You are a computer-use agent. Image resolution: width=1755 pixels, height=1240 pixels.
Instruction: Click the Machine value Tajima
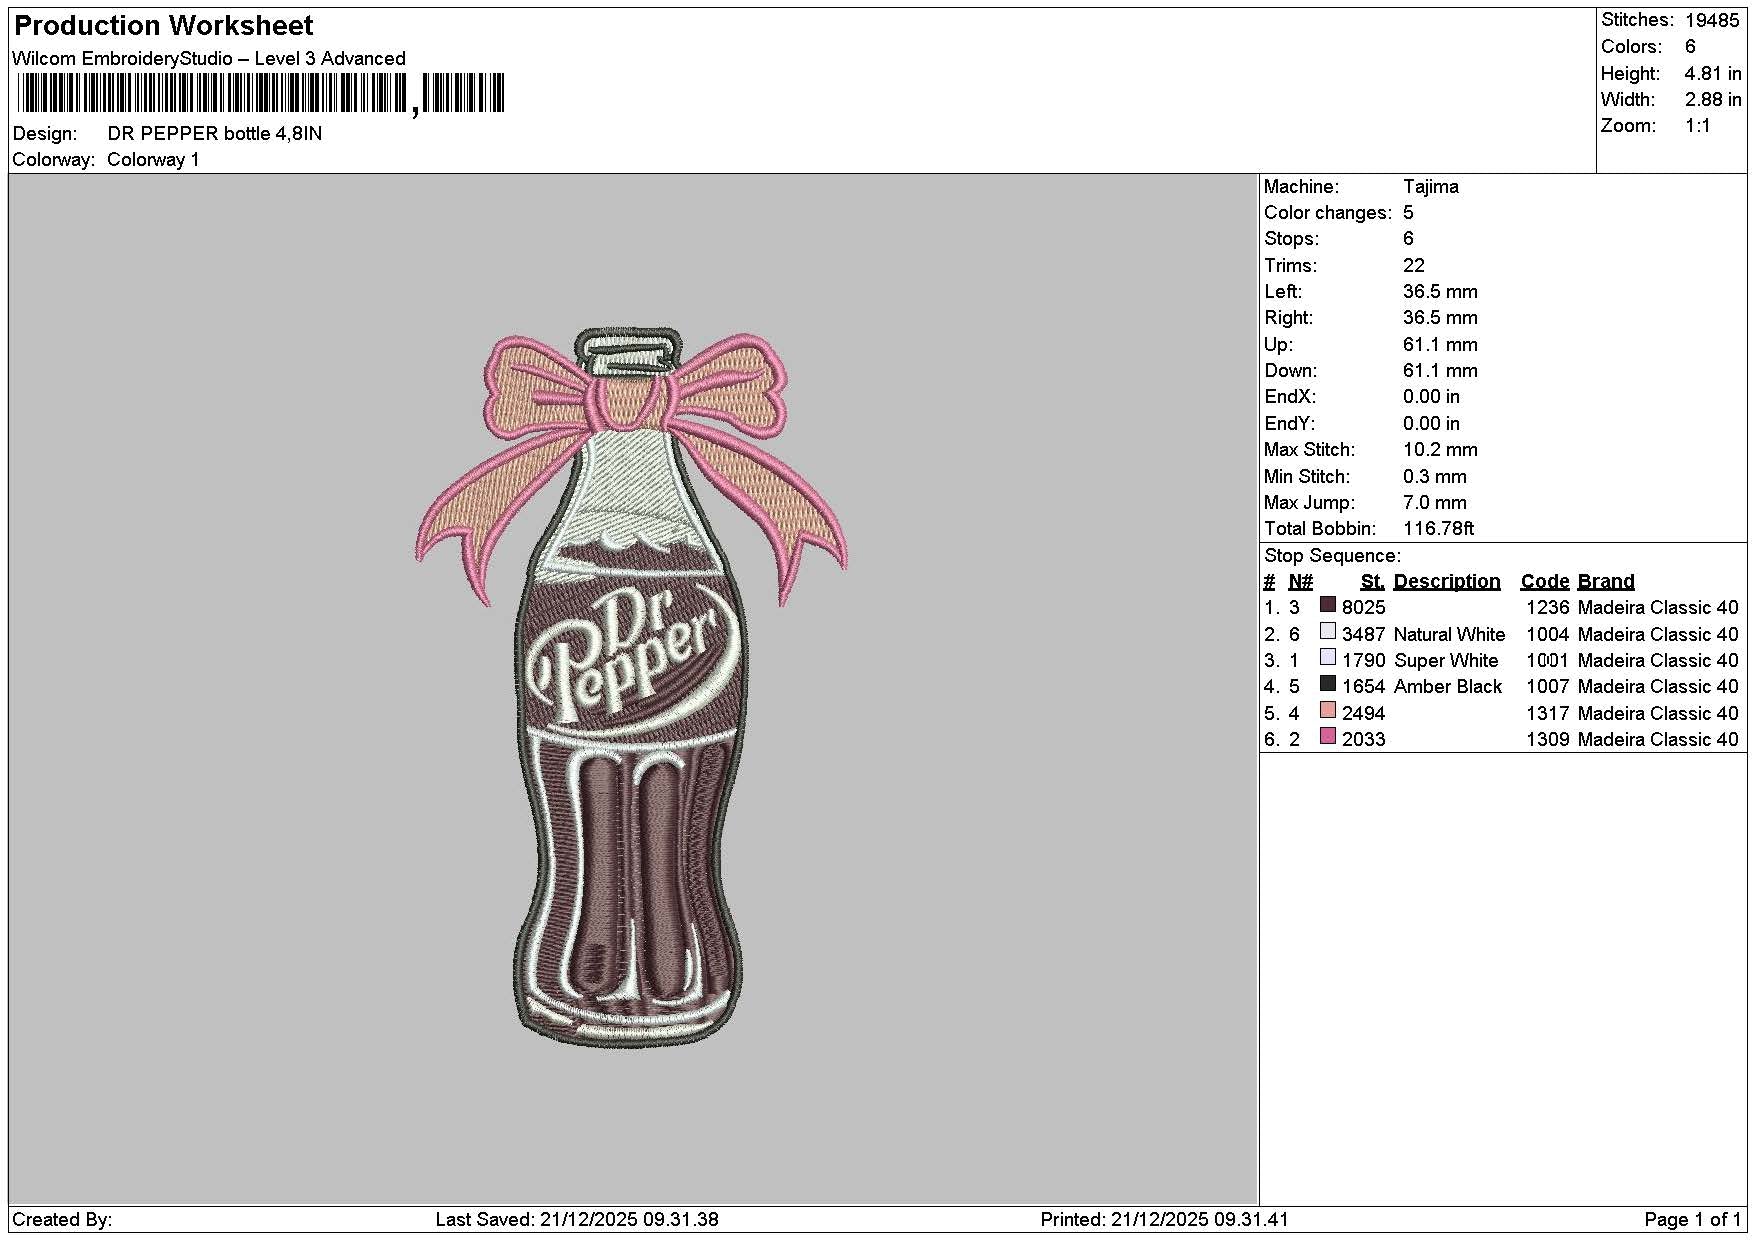(x=1430, y=186)
